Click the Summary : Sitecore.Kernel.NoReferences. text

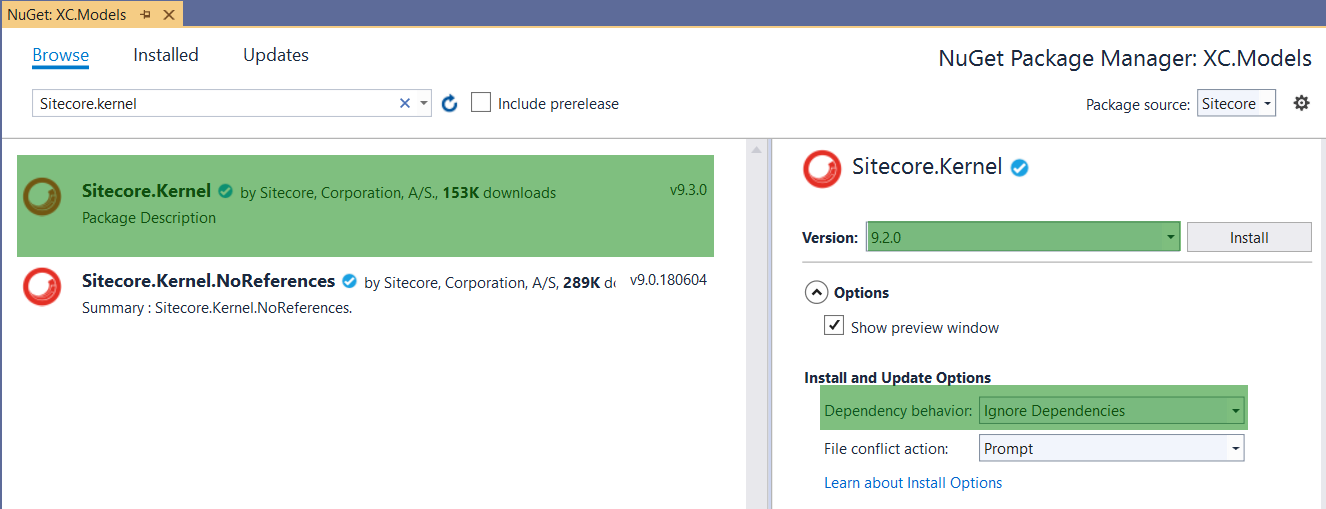(217, 308)
